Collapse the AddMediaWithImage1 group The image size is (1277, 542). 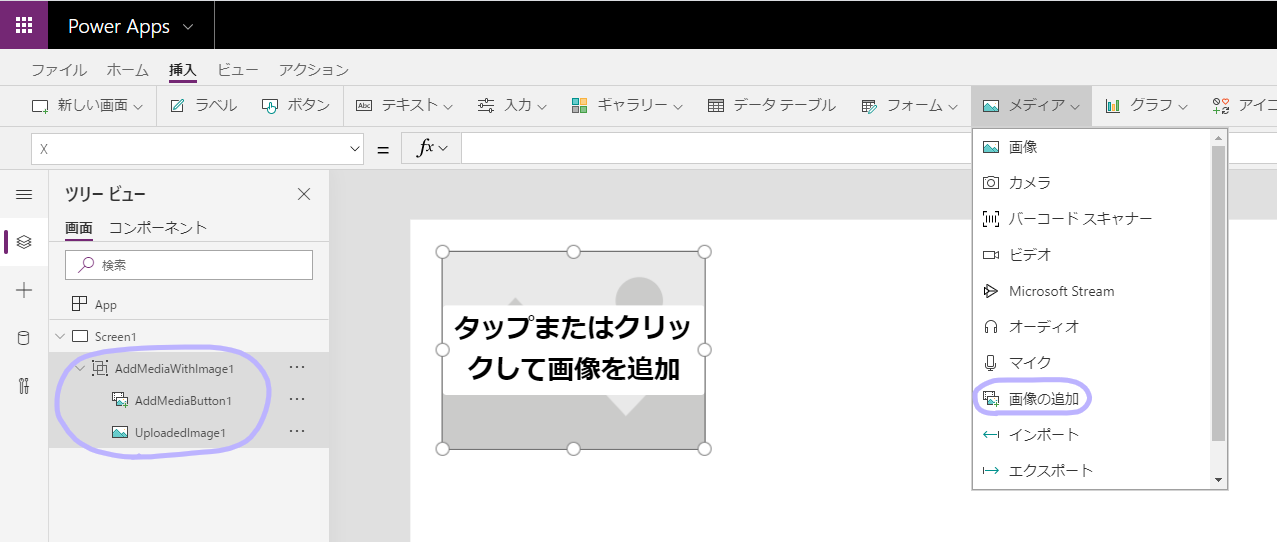click(80, 368)
